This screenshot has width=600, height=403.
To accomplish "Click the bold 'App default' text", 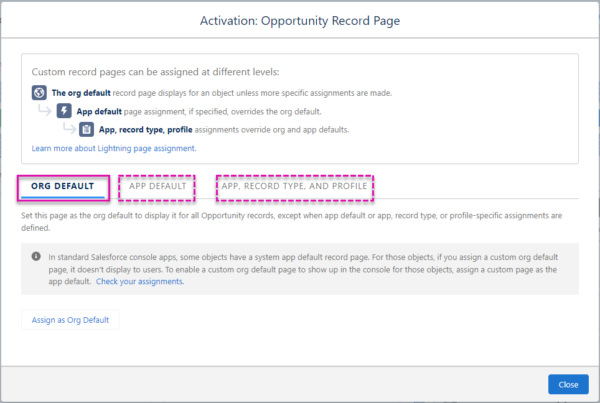I will click(99, 111).
